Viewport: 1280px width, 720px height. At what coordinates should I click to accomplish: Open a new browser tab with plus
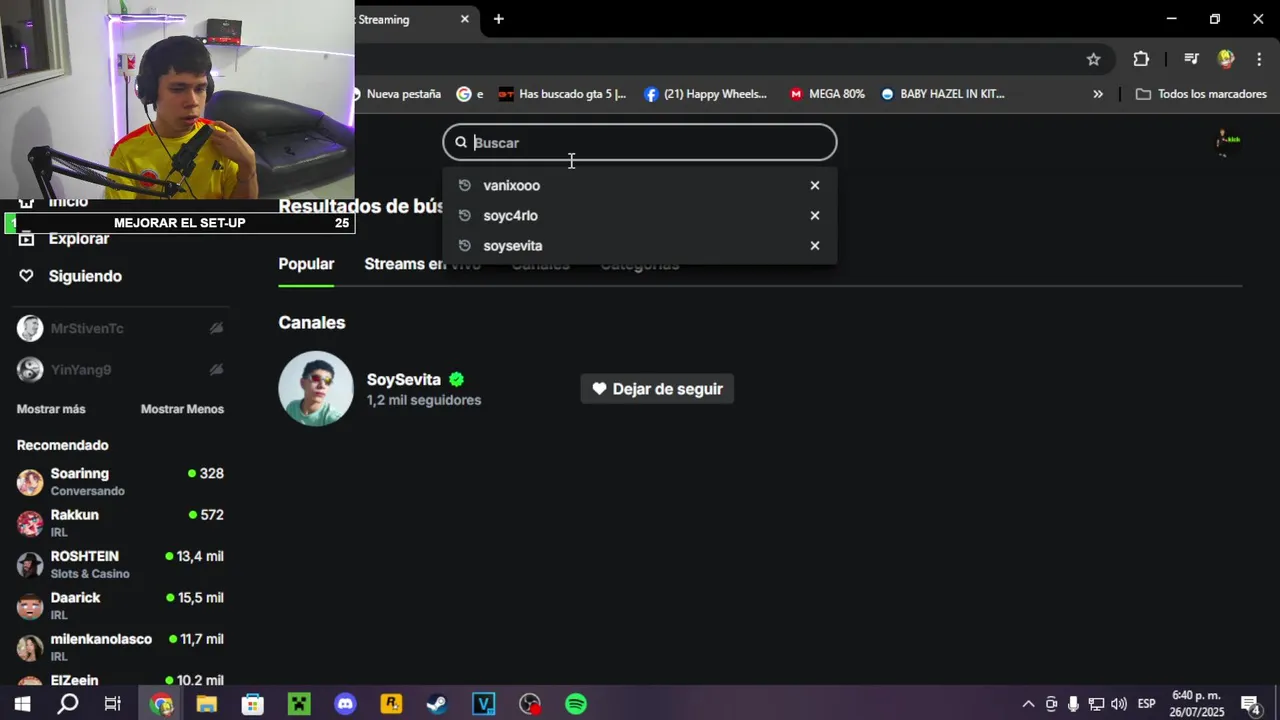(498, 19)
